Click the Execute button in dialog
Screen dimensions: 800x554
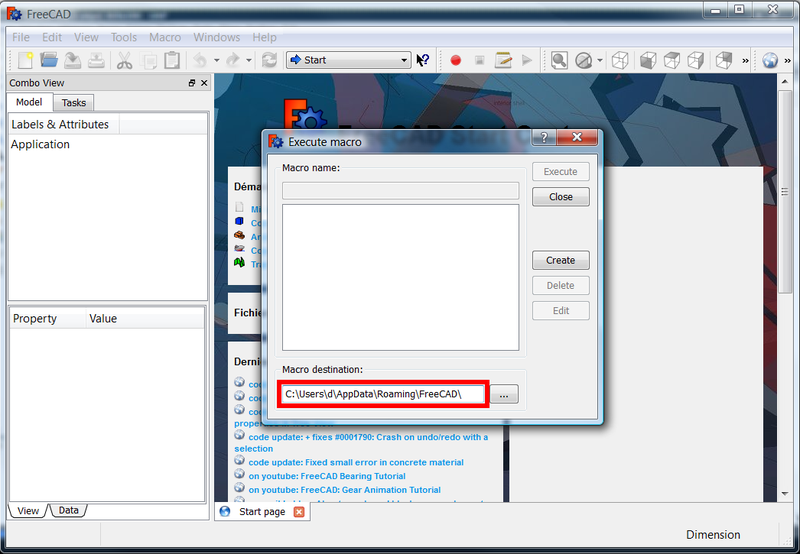[x=561, y=171]
